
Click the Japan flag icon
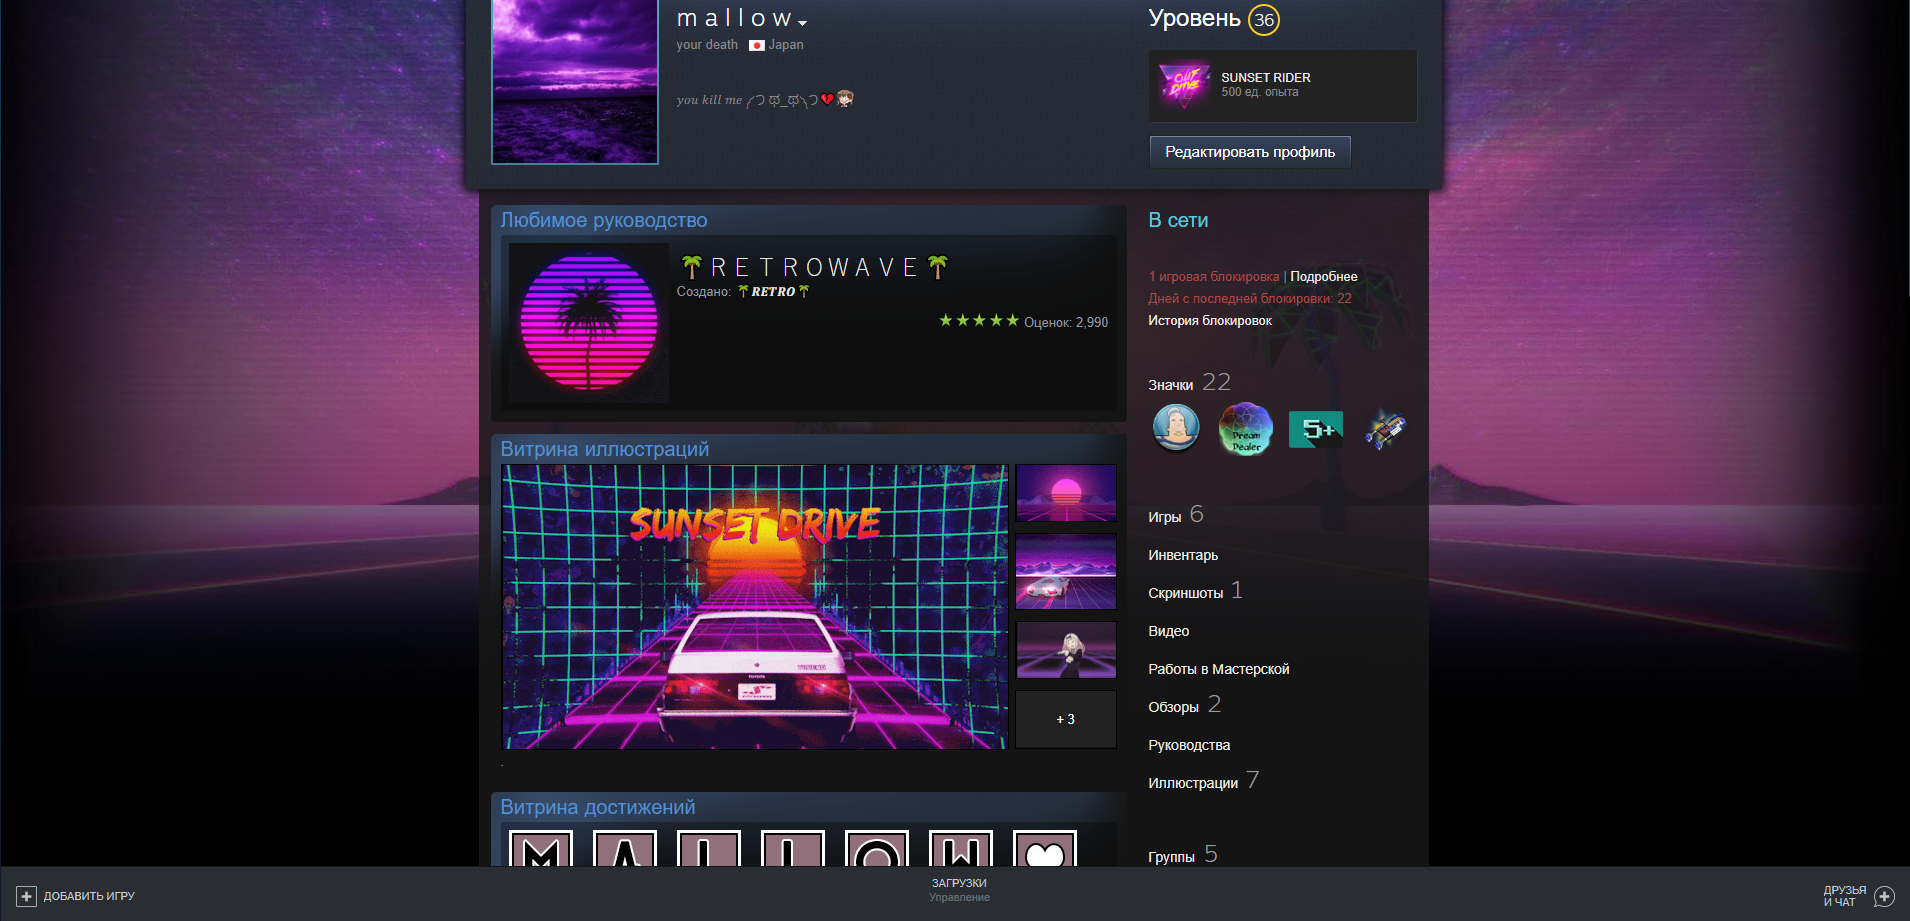(757, 45)
